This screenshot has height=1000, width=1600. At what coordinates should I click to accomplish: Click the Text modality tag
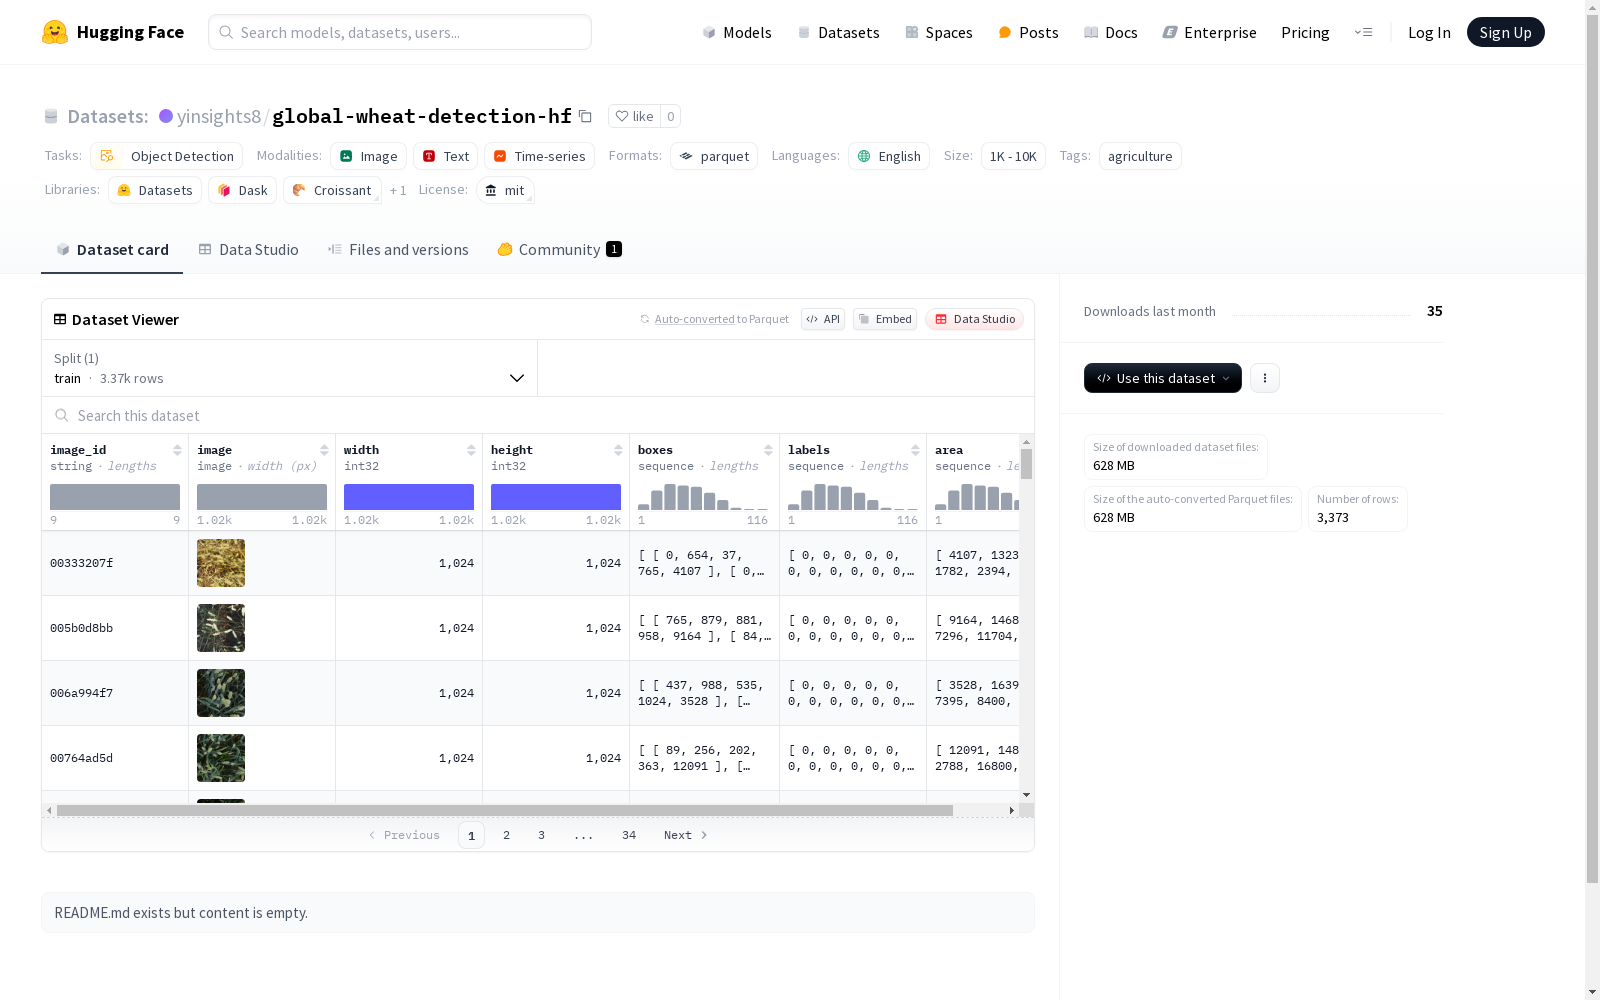pos(445,156)
